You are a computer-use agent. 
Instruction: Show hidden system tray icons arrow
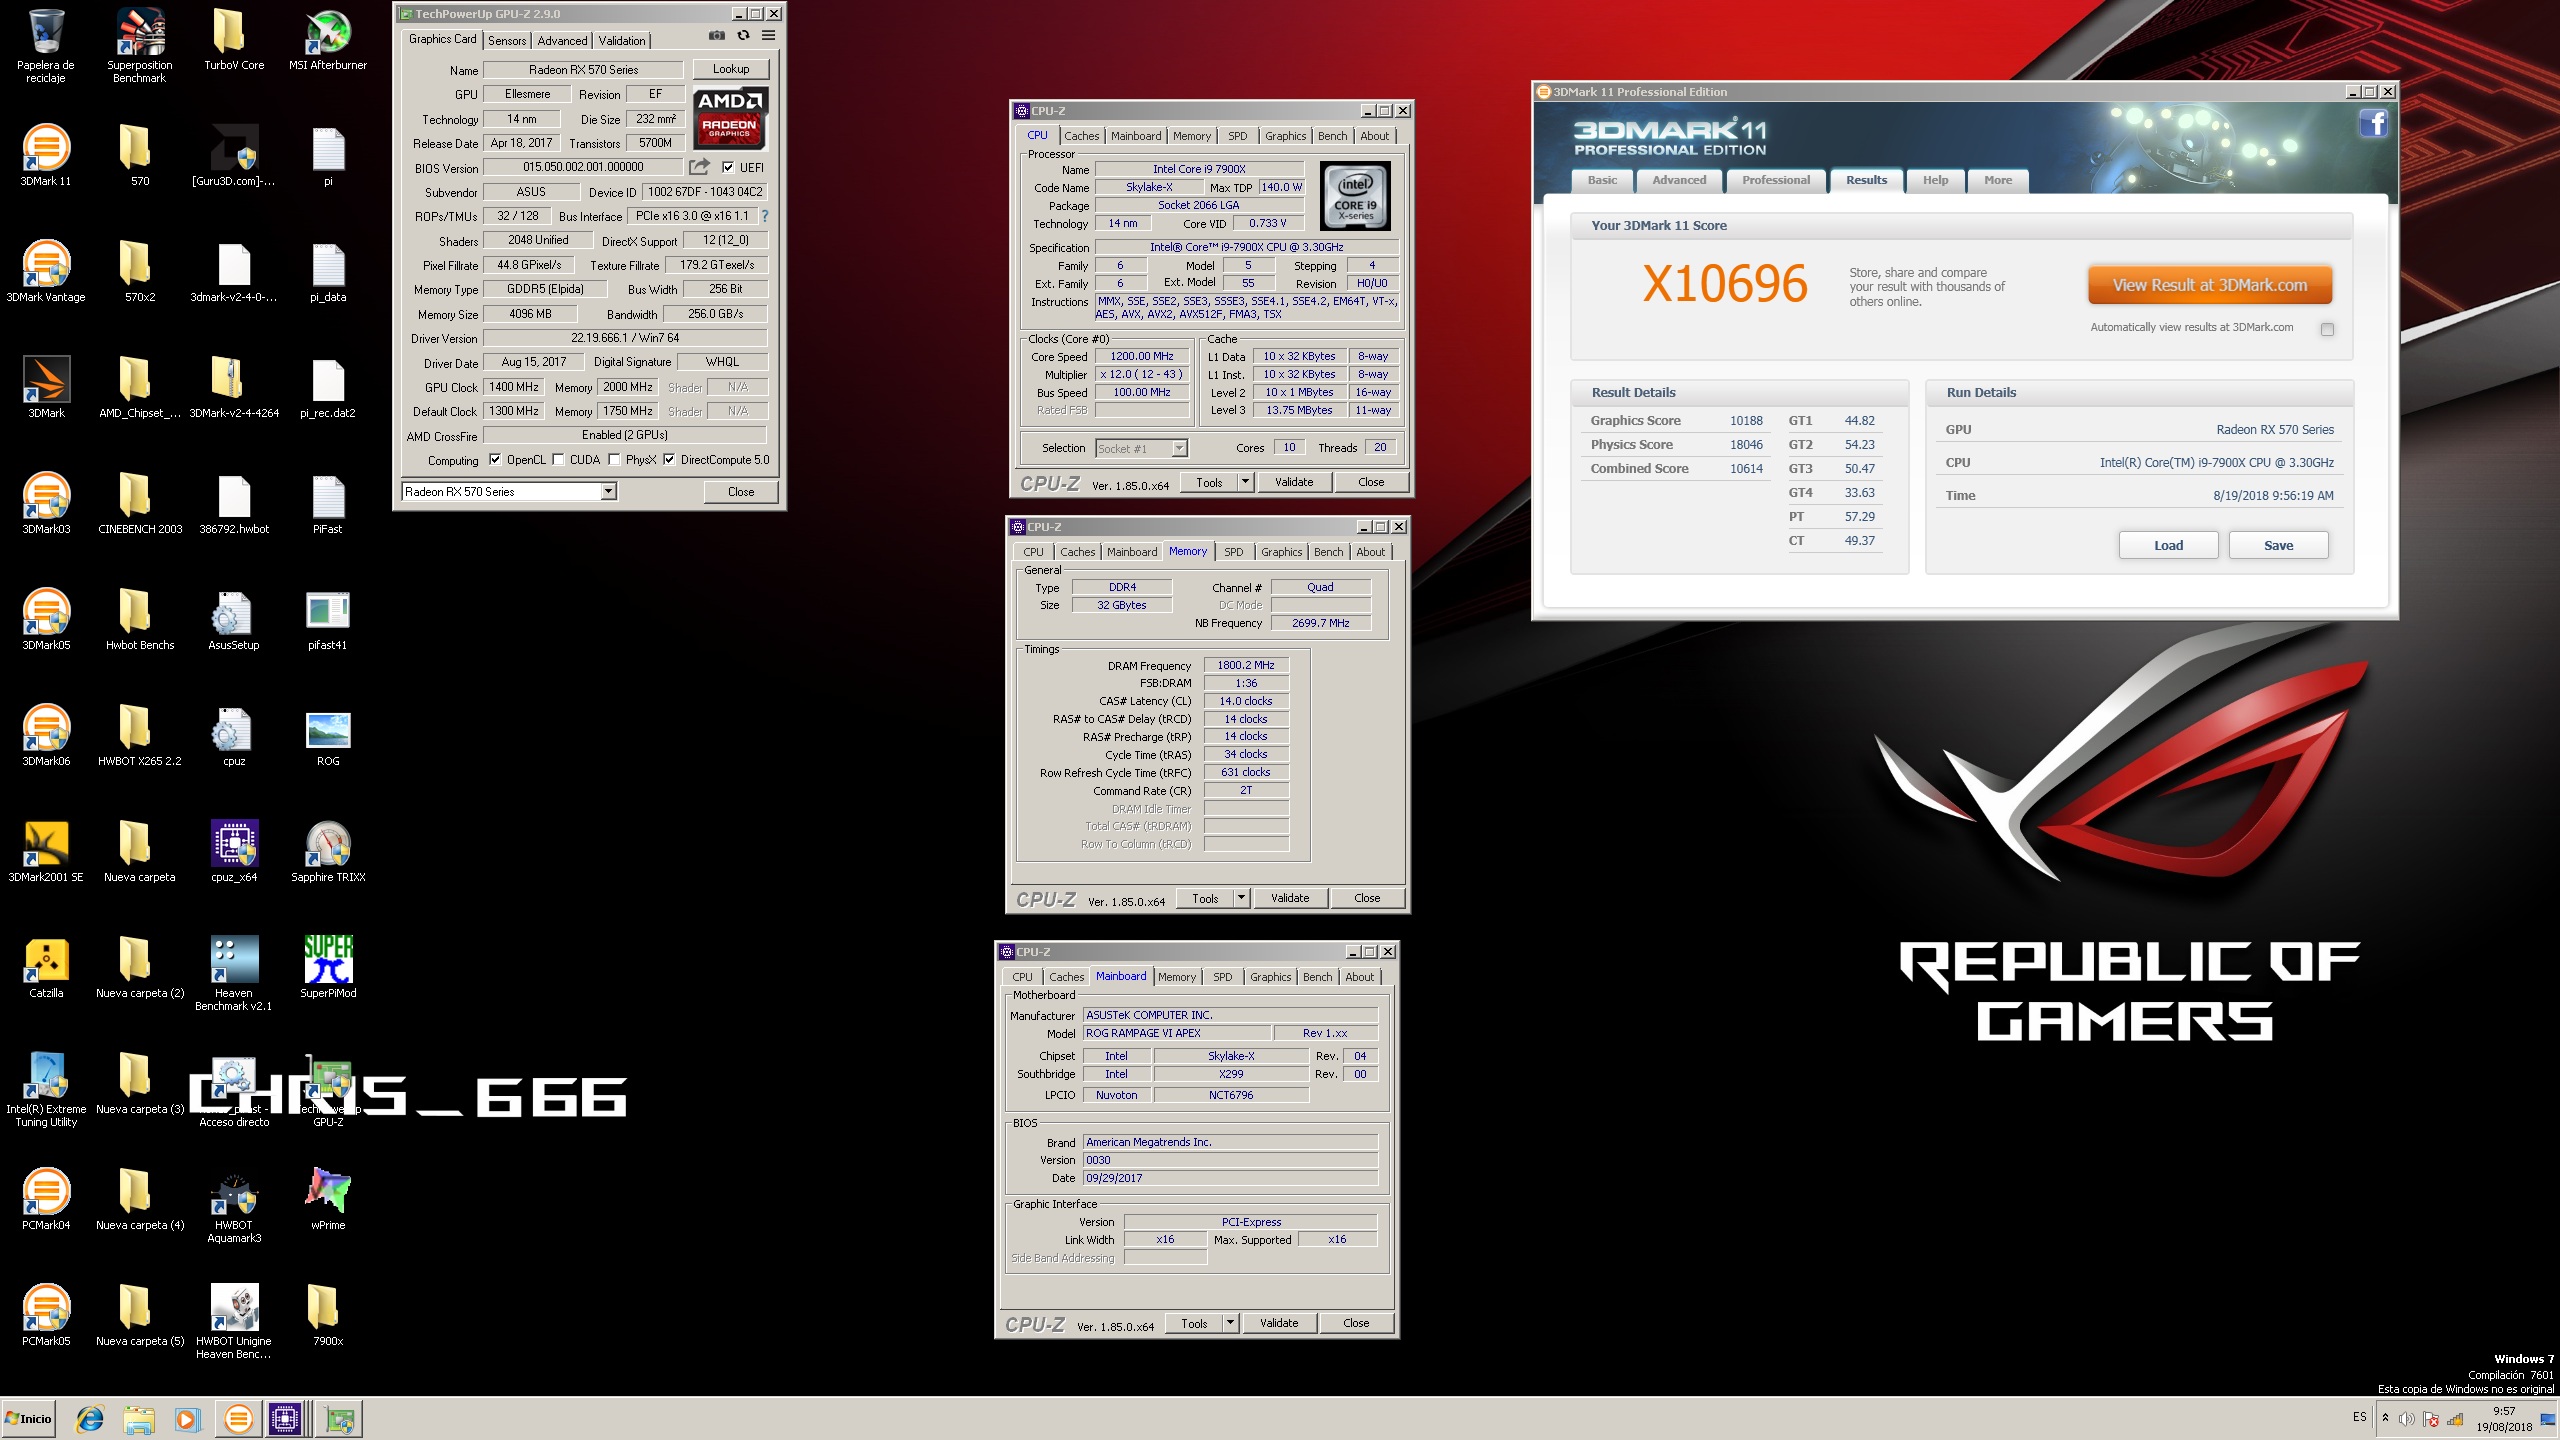pyautogui.click(x=2385, y=1417)
